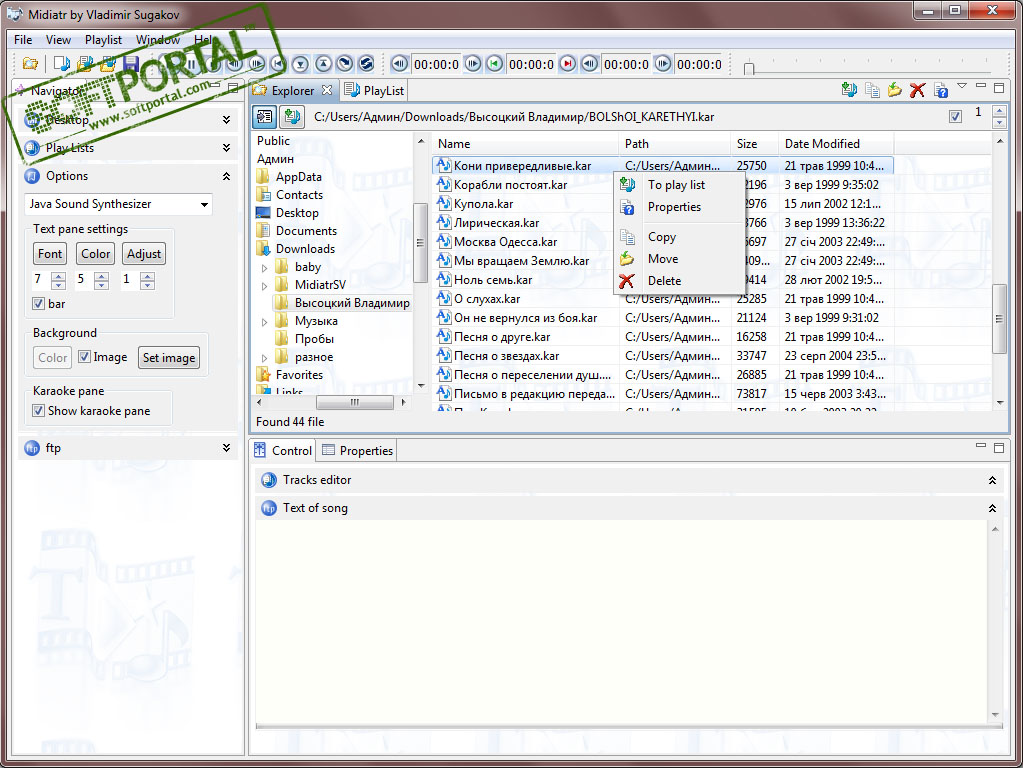Viewport: 1023px width, 768px height.
Task: Click the toolbar button with the blue swirl
Action: point(367,64)
